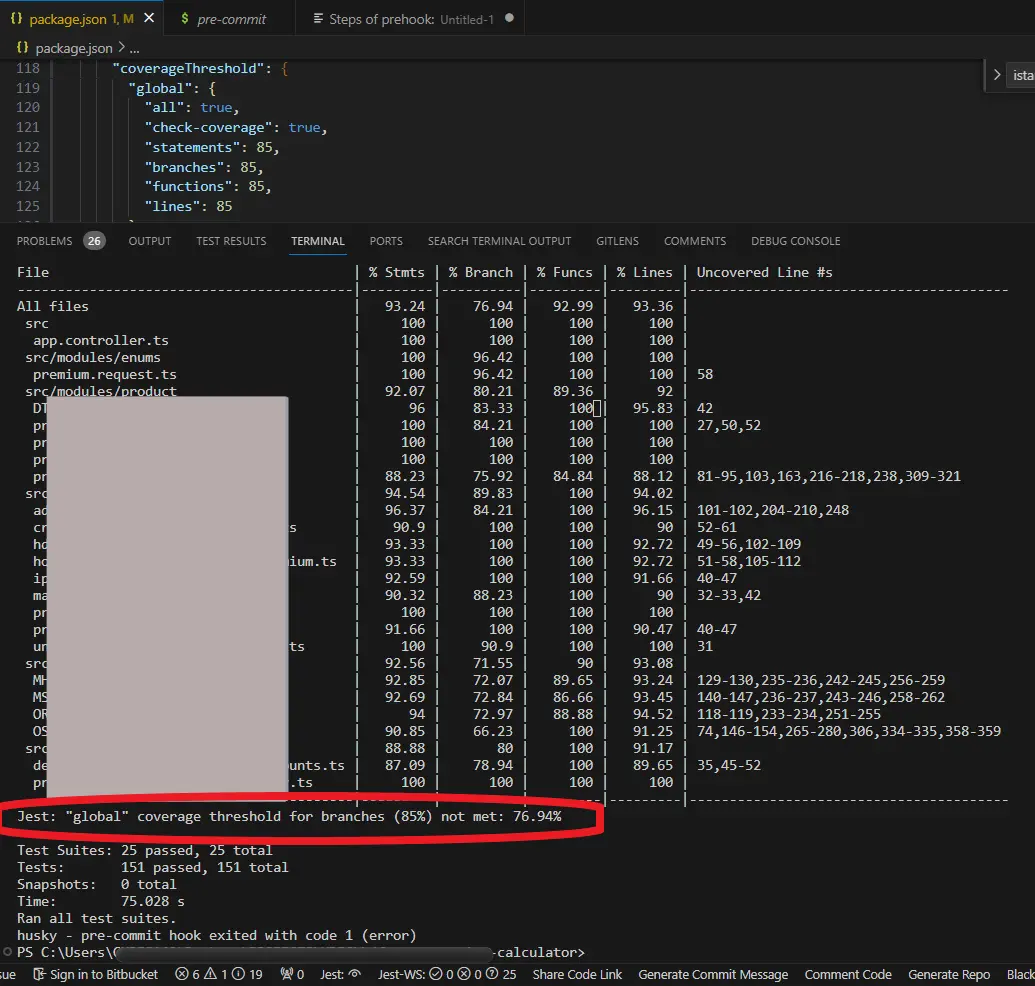Click the text-file icon on Steps of prehook tab
The width and height of the screenshot is (1035, 986).
pos(317,18)
